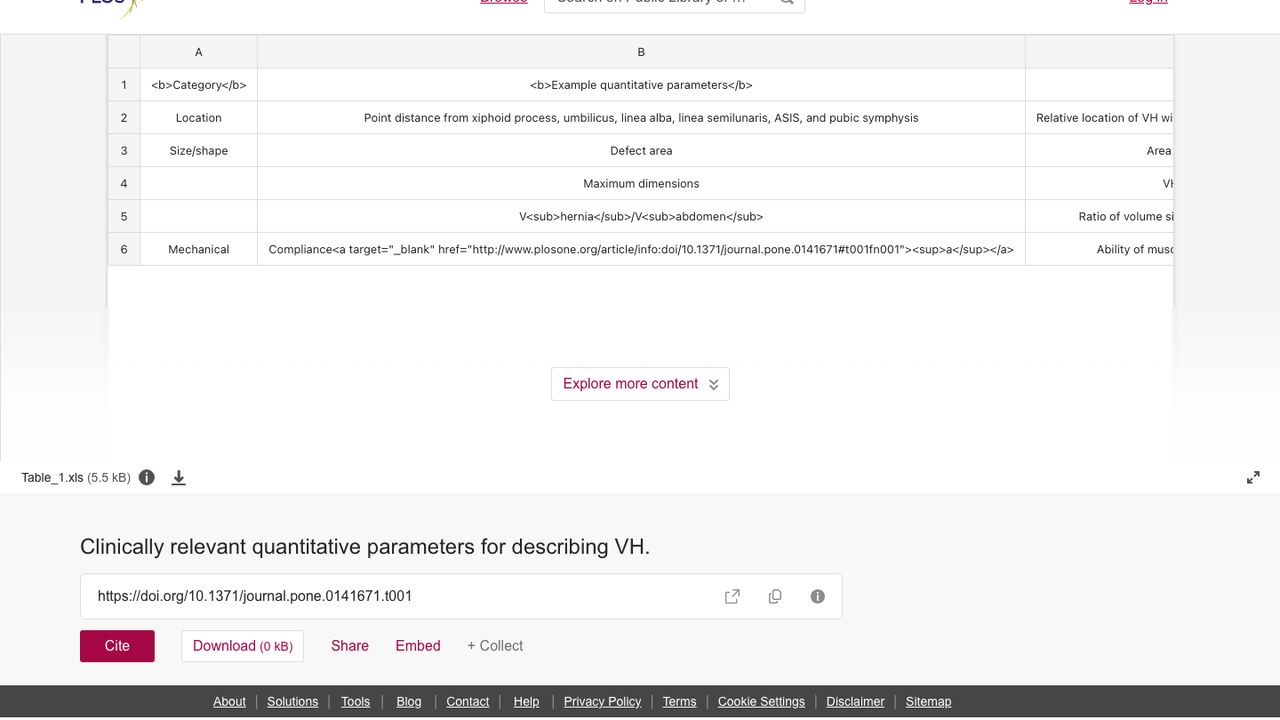Image resolution: width=1280 pixels, height=720 pixels.
Task: Open the Embed option
Action: (x=418, y=646)
